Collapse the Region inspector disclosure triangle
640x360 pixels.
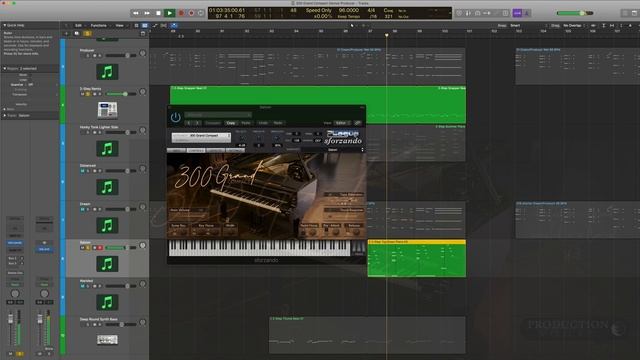pyautogui.click(x=4, y=69)
